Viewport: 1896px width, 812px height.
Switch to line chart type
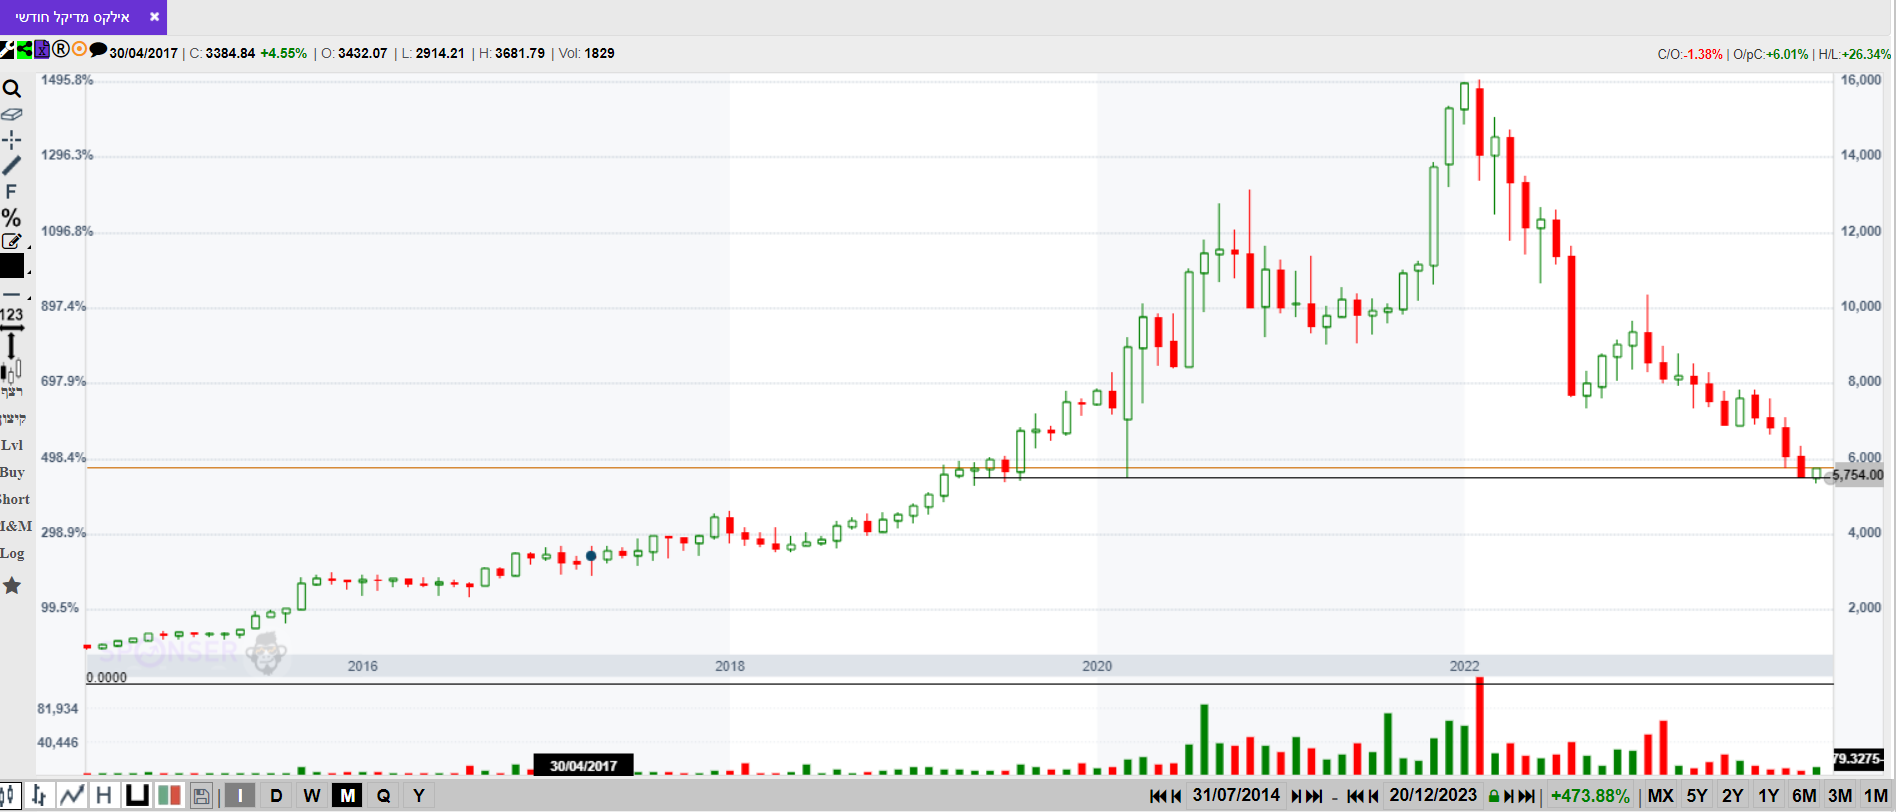pyautogui.click(x=72, y=796)
